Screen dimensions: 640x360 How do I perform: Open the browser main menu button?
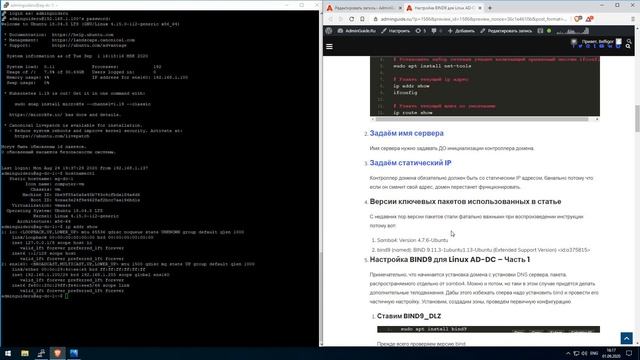pos(633,19)
